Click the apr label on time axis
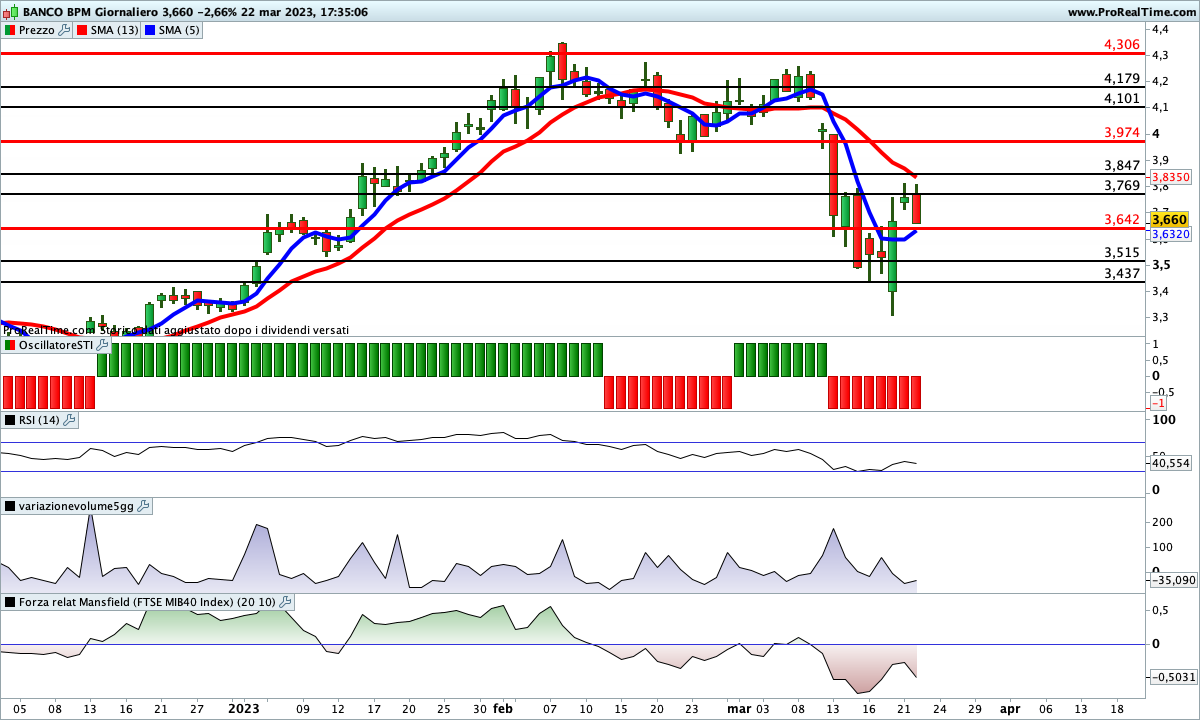The image size is (1200, 720). [x=1011, y=708]
